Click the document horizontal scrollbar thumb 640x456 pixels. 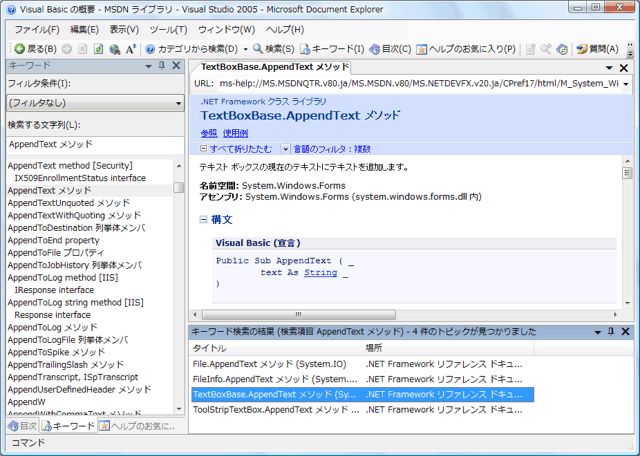coord(299,315)
